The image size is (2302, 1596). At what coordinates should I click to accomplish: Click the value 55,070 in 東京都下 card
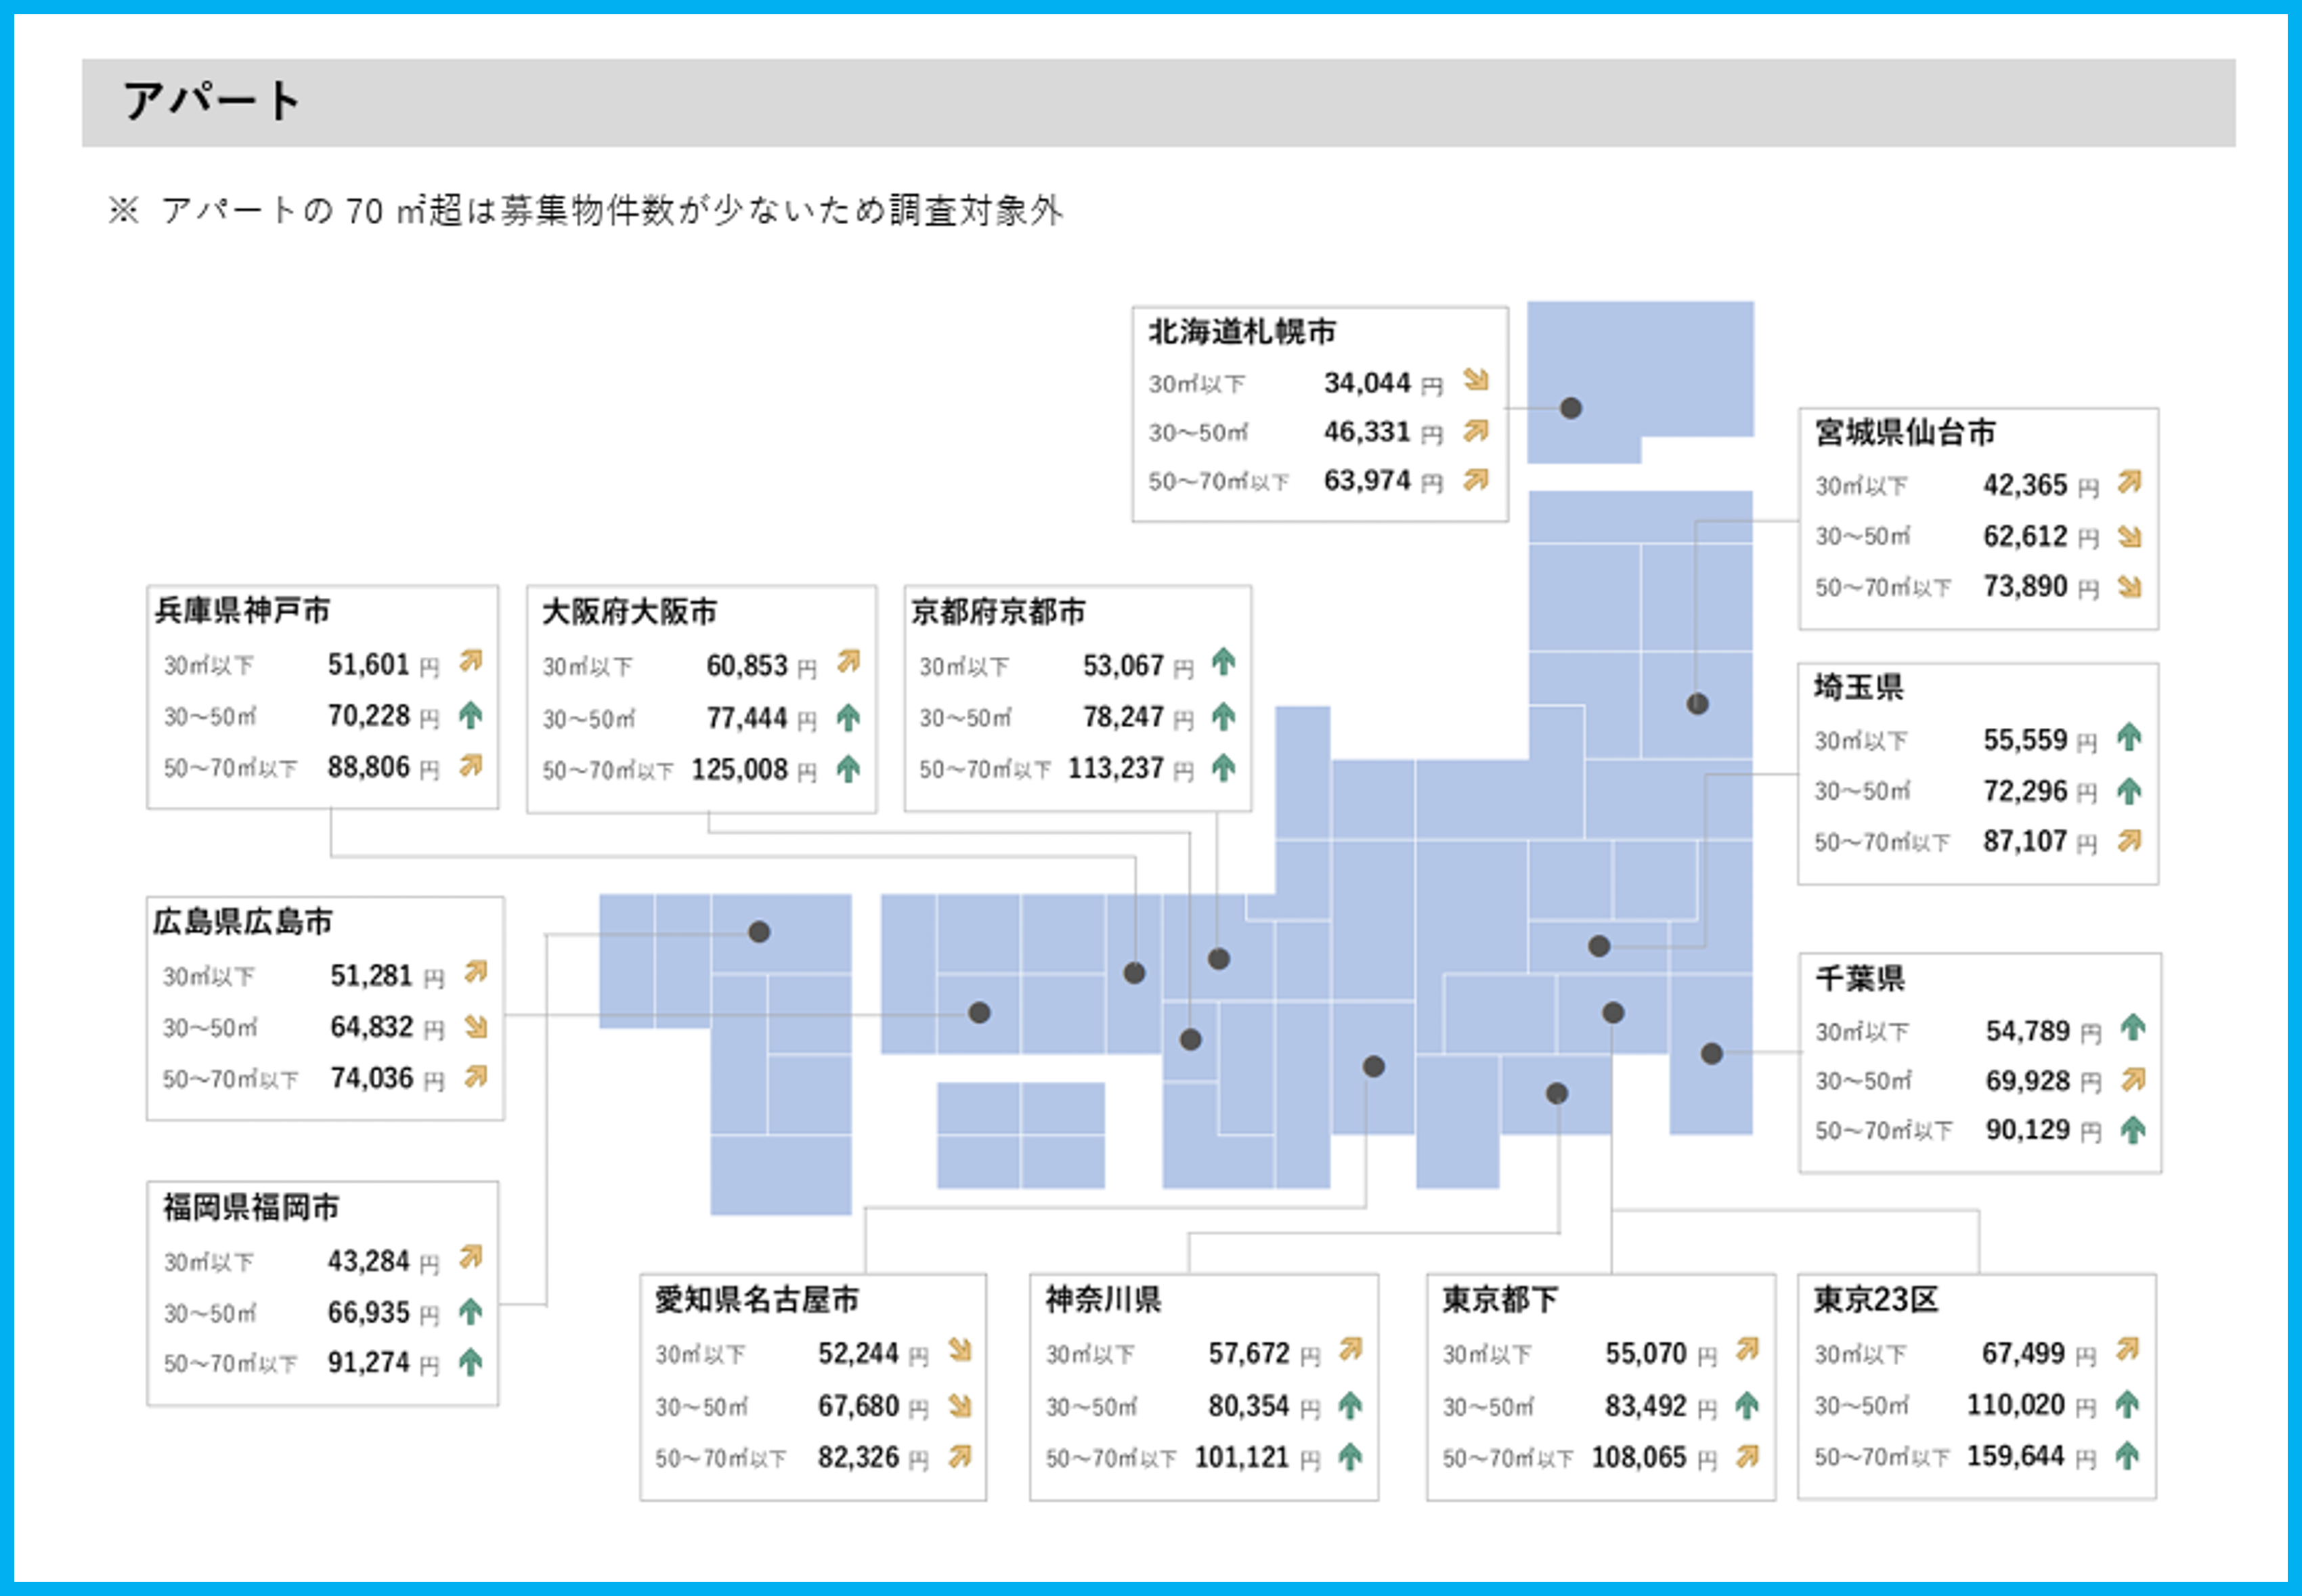pyautogui.click(x=1646, y=1353)
